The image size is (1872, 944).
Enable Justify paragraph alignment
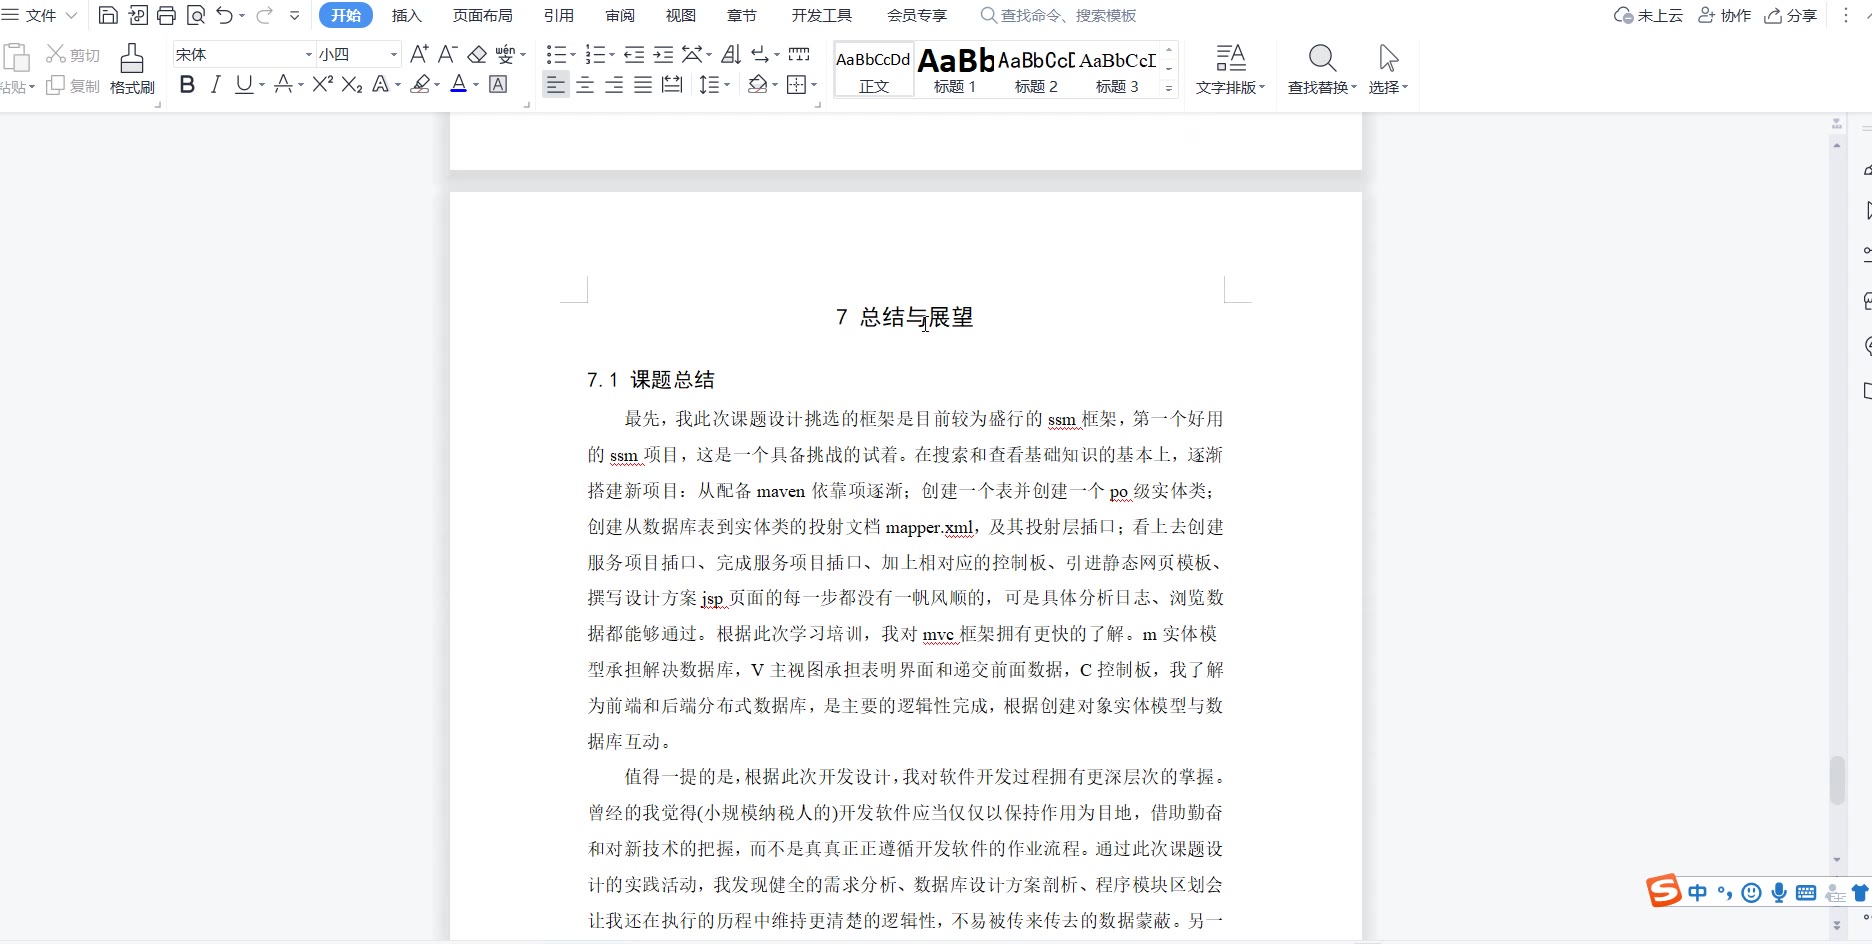[643, 85]
